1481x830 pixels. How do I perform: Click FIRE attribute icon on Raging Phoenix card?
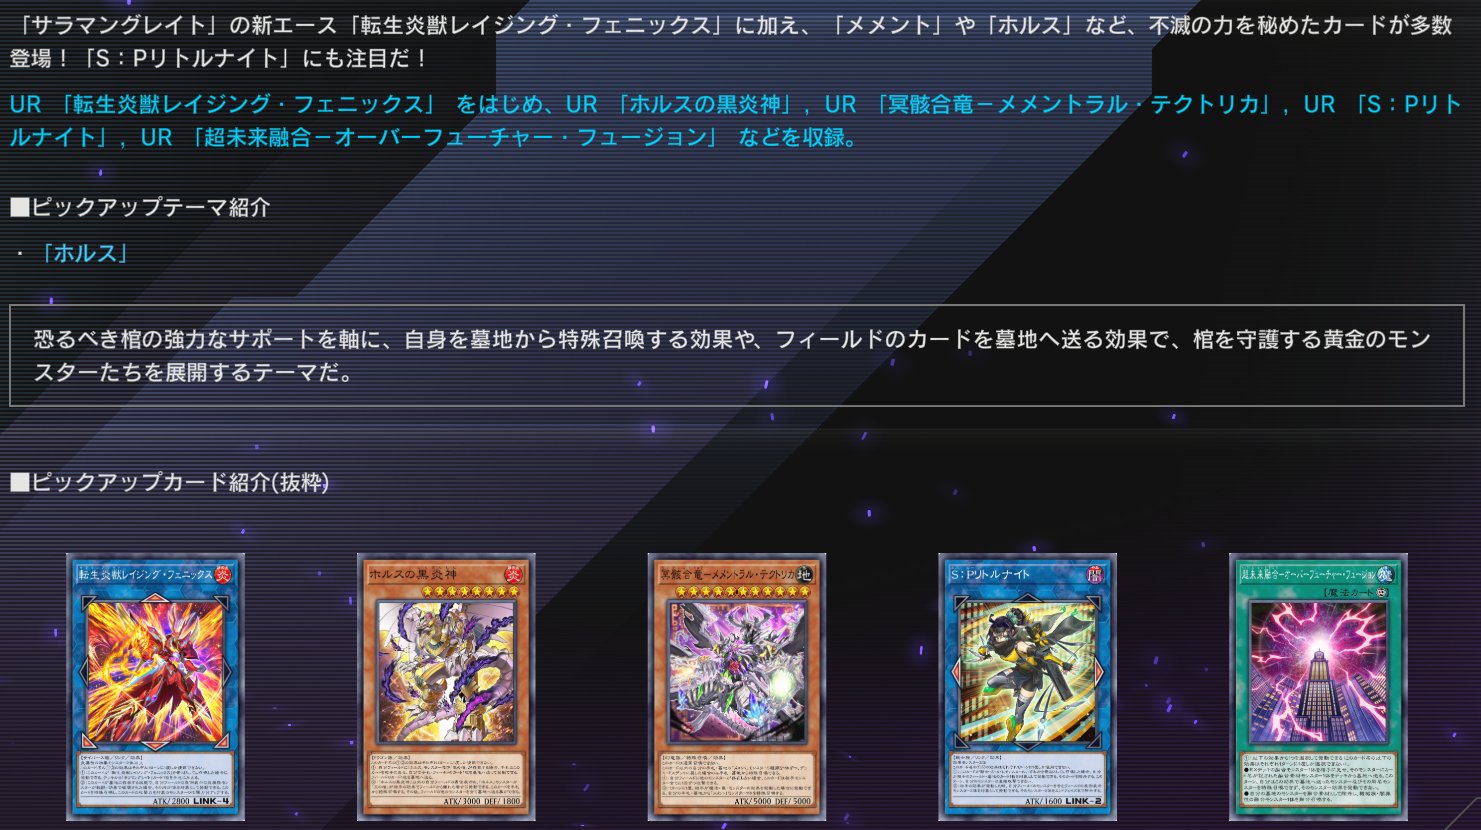coord(223,575)
